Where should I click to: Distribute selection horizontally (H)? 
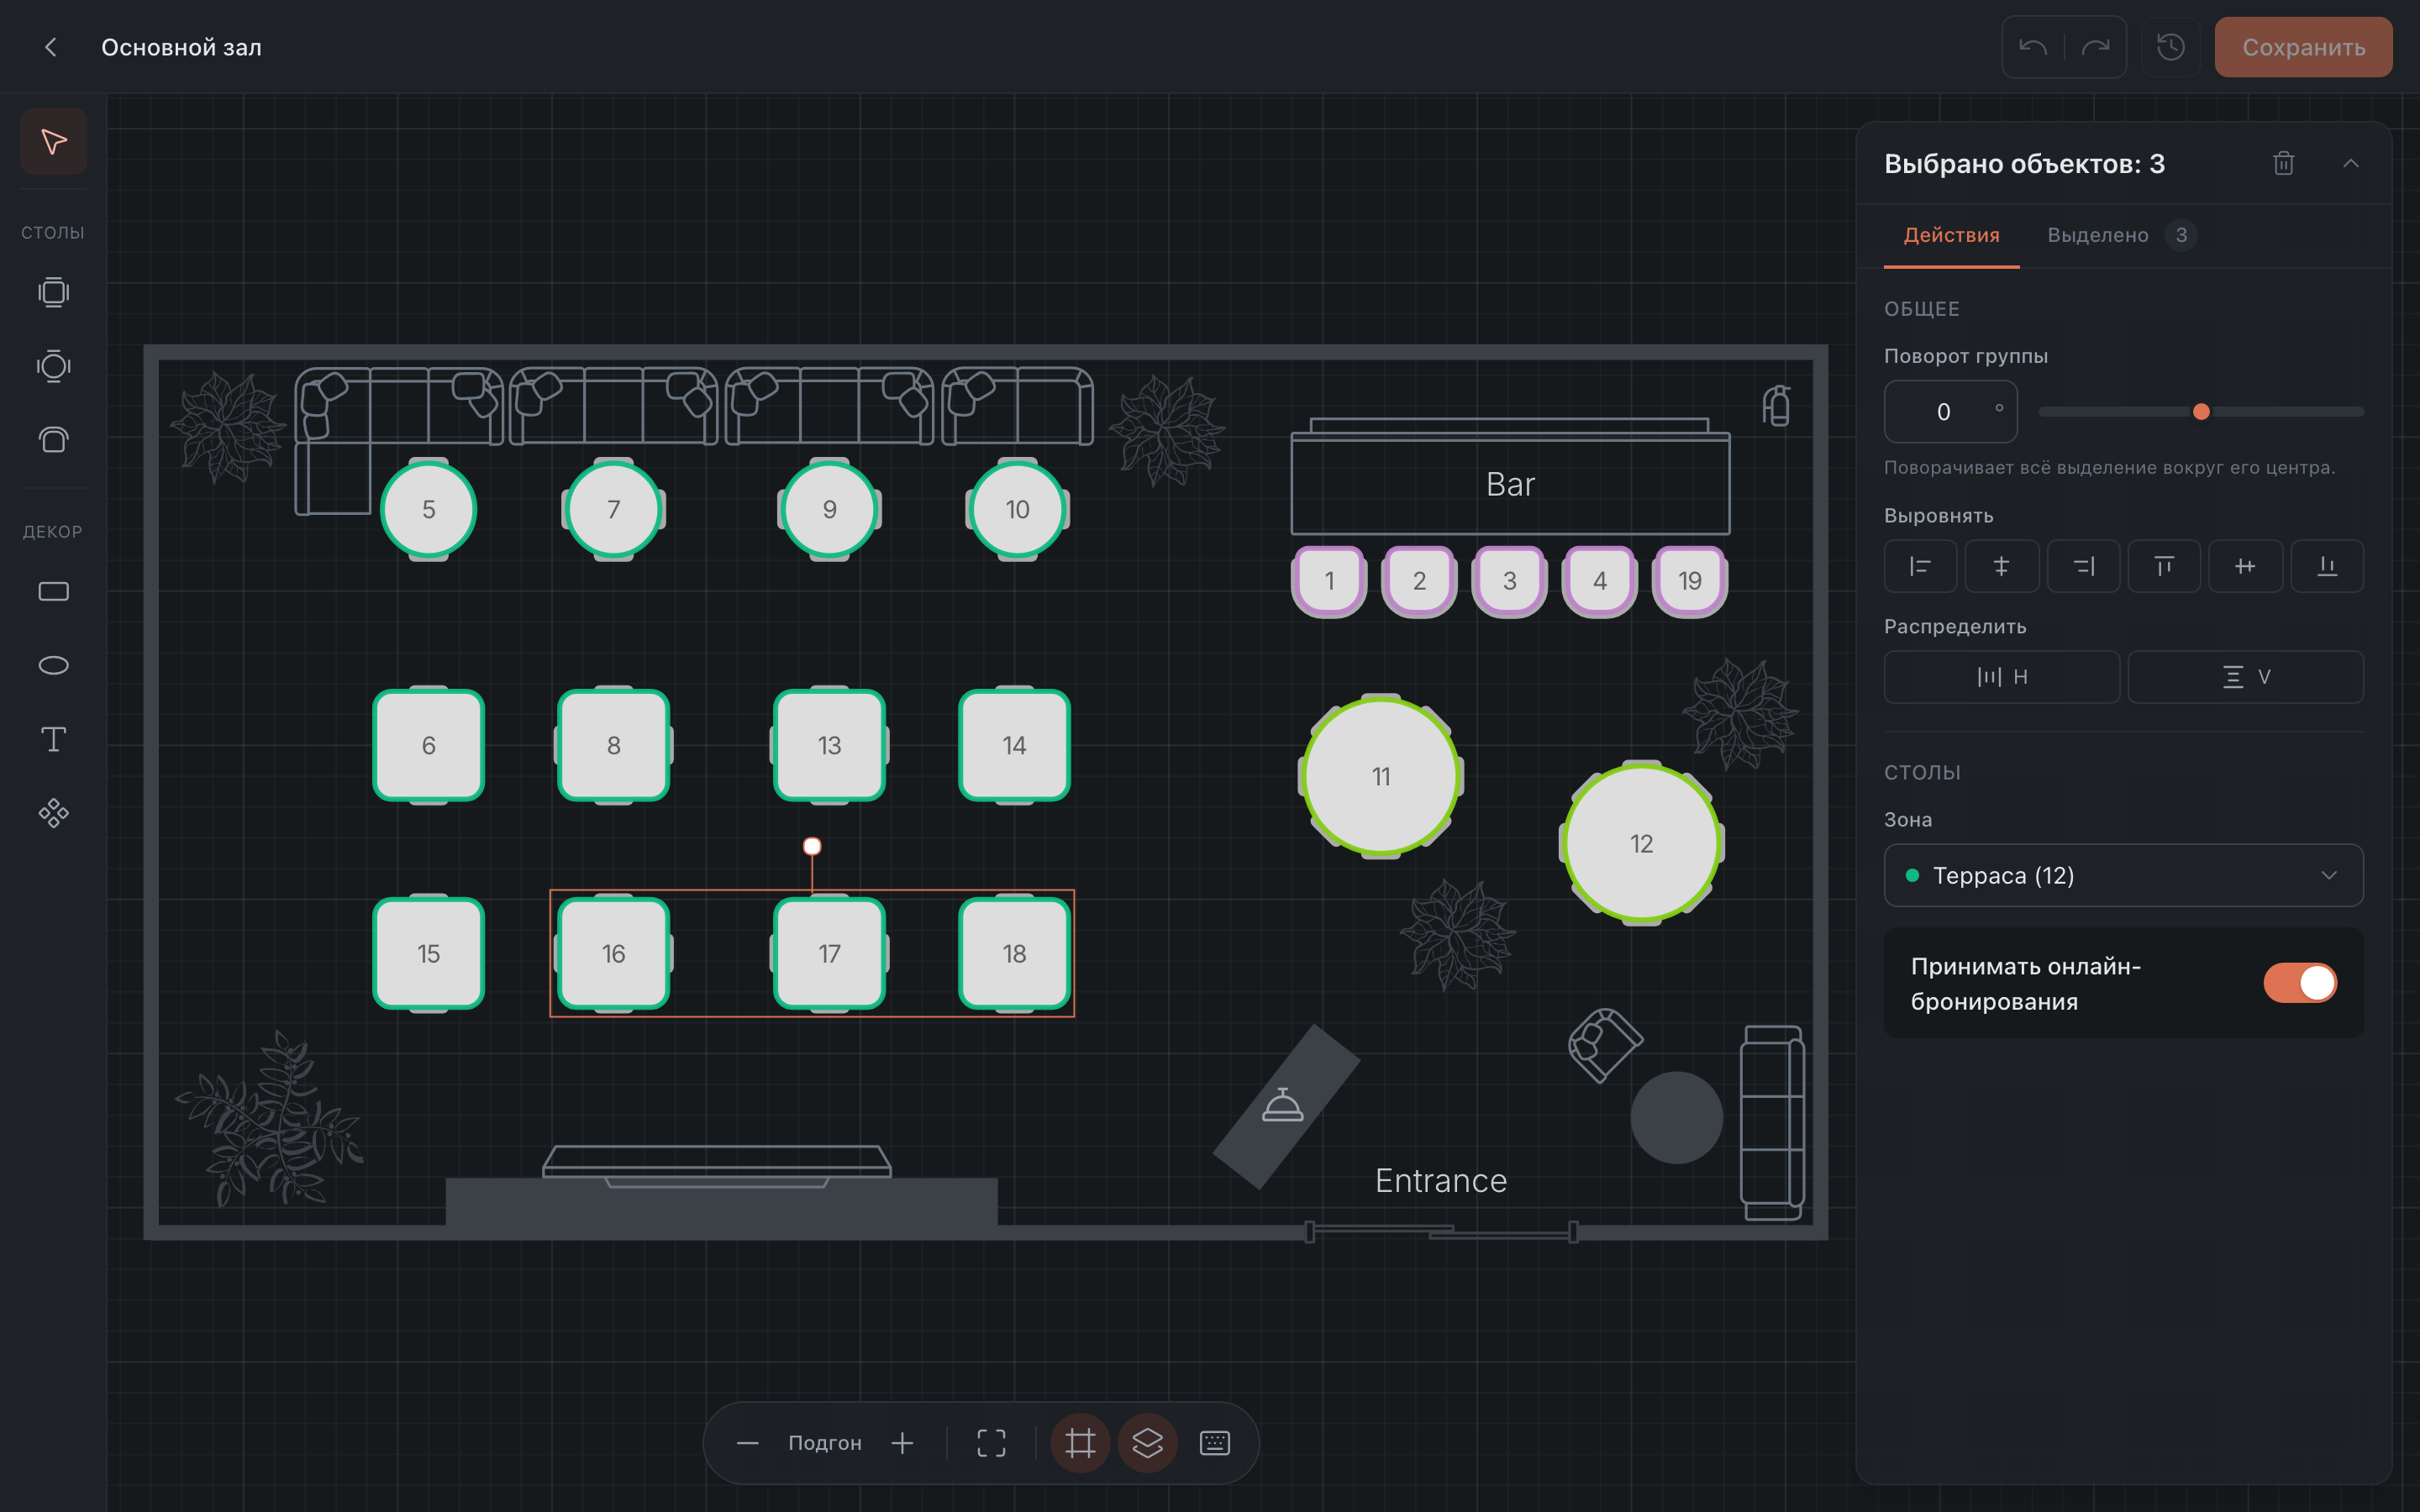tap(2002, 677)
